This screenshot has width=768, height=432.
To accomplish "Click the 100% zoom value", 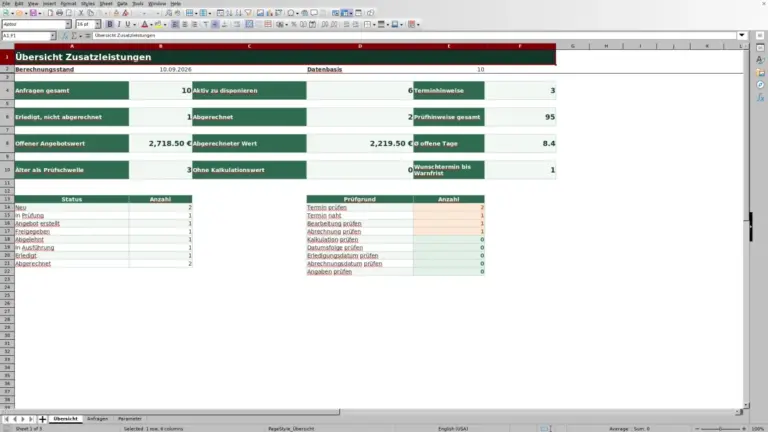I will click(x=758, y=429).
